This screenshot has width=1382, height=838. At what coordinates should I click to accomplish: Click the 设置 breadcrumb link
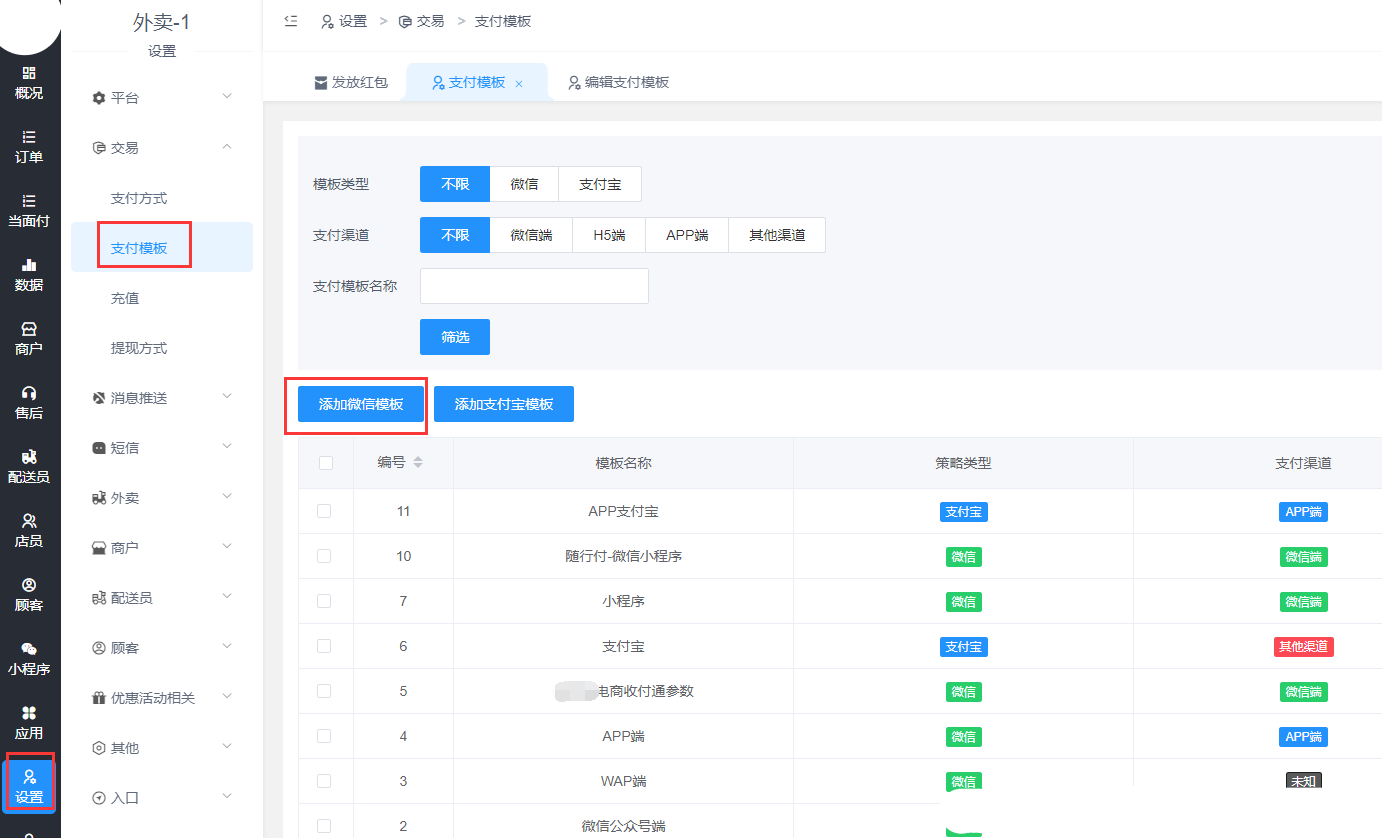(344, 21)
